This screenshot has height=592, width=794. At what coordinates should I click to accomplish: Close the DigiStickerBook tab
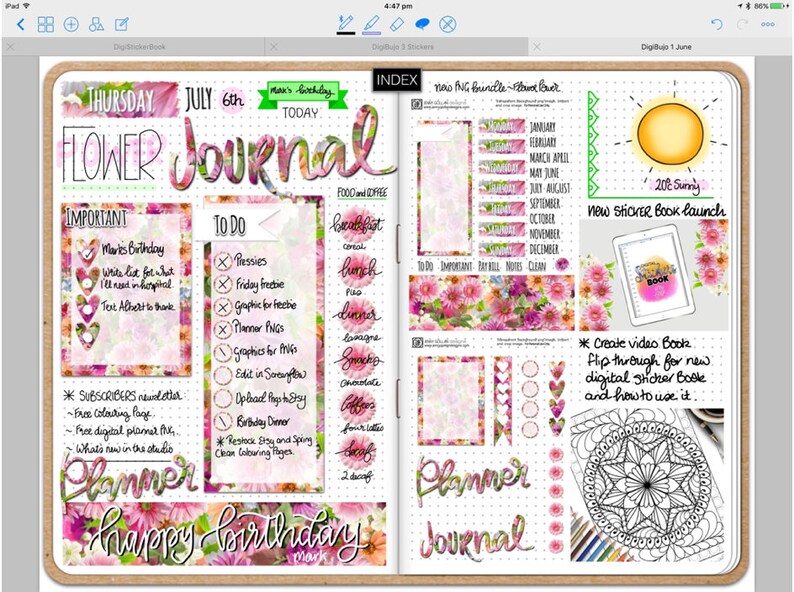pos(11,47)
